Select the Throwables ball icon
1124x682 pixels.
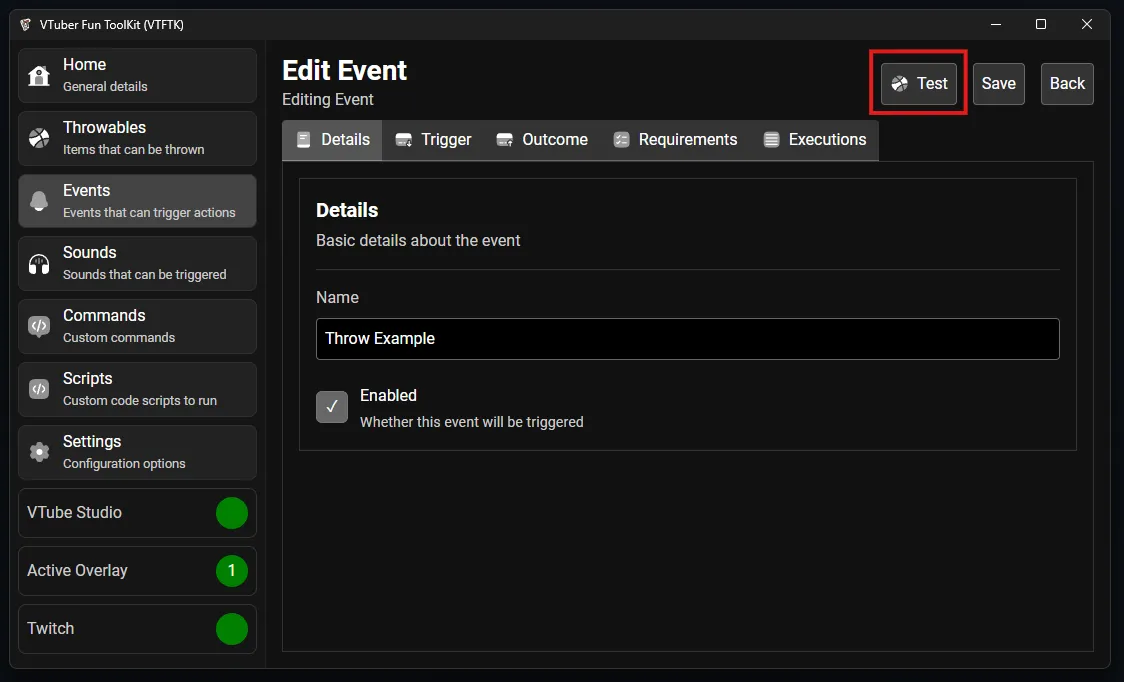pos(39,138)
